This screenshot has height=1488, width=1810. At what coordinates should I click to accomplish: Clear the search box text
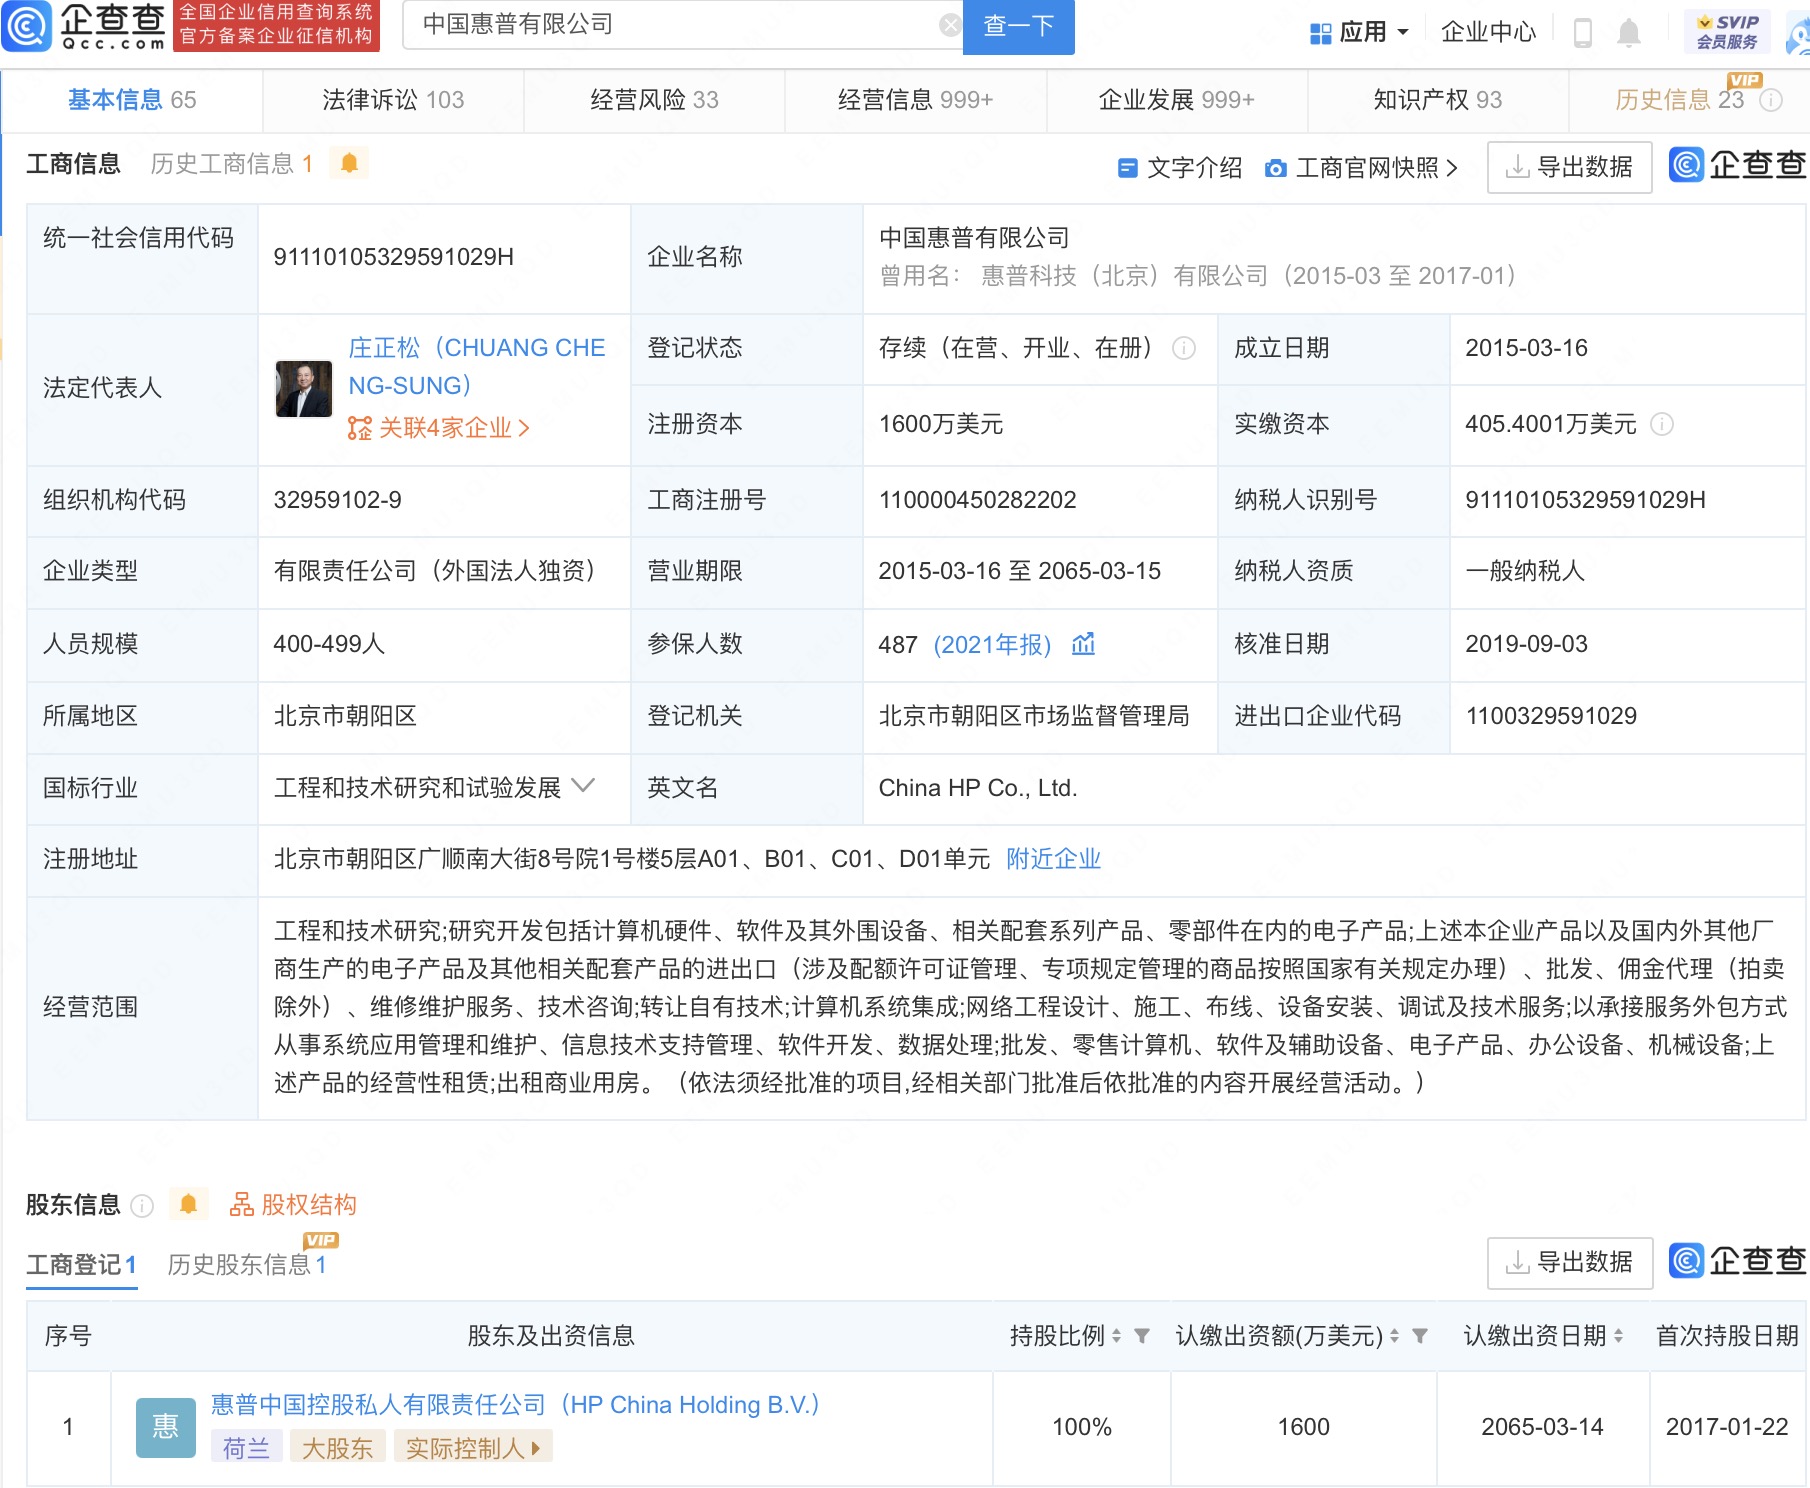tap(949, 26)
